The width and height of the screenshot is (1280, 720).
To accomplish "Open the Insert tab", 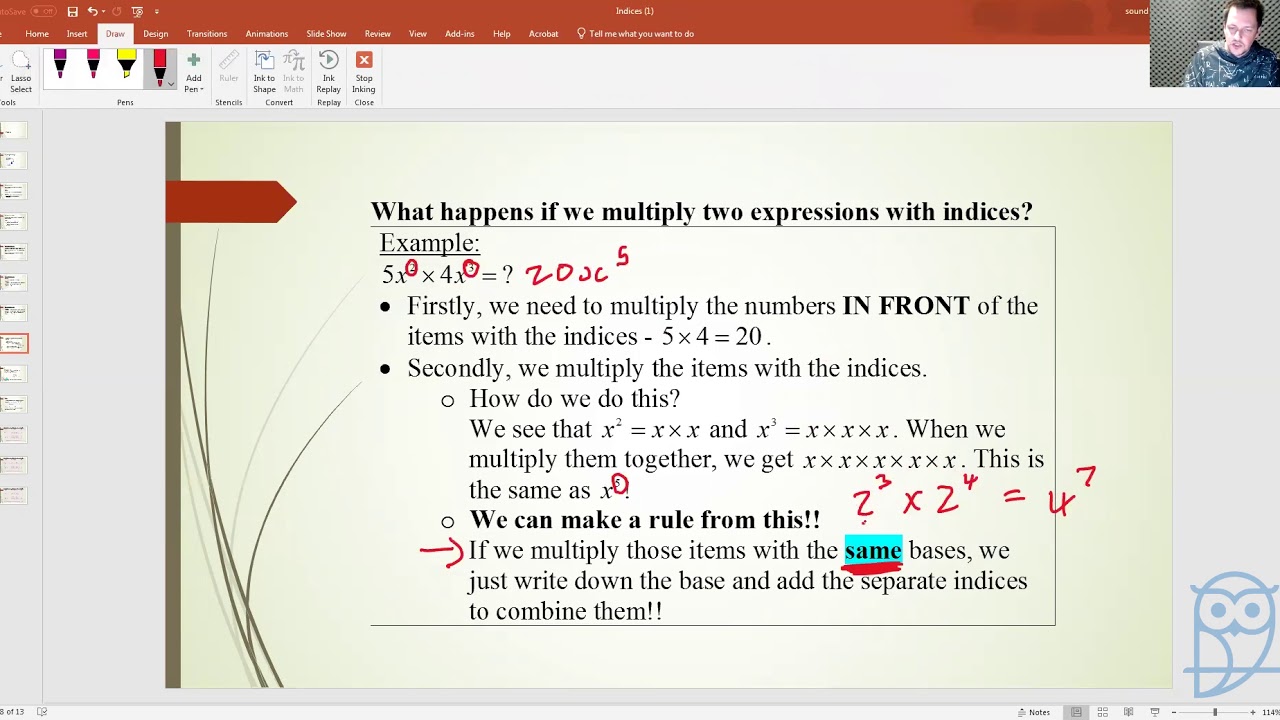I will click(x=77, y=34).
